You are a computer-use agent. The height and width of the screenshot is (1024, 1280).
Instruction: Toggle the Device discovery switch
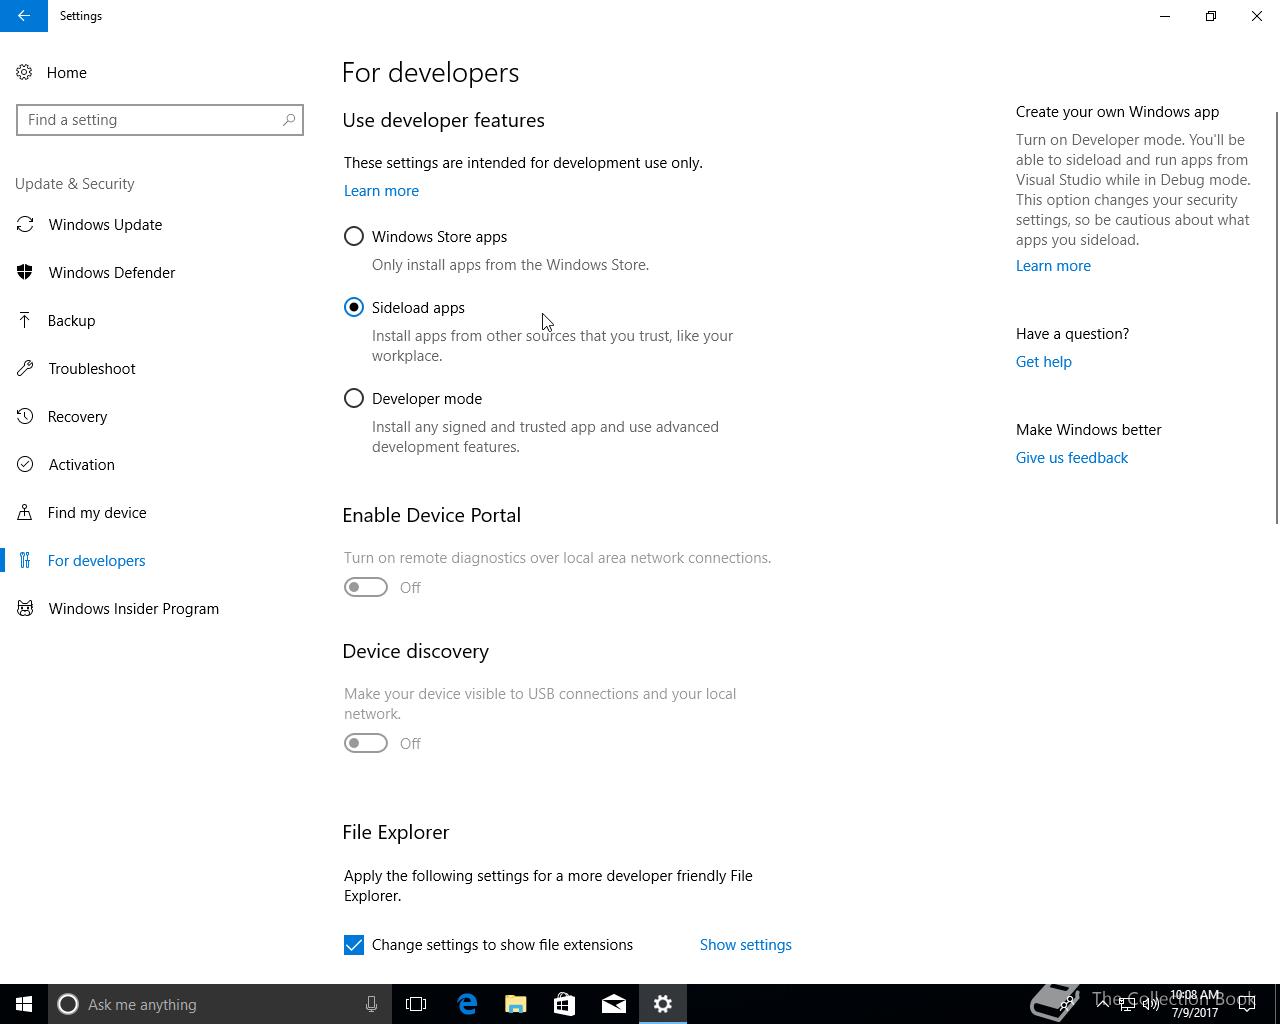point(366,743)
